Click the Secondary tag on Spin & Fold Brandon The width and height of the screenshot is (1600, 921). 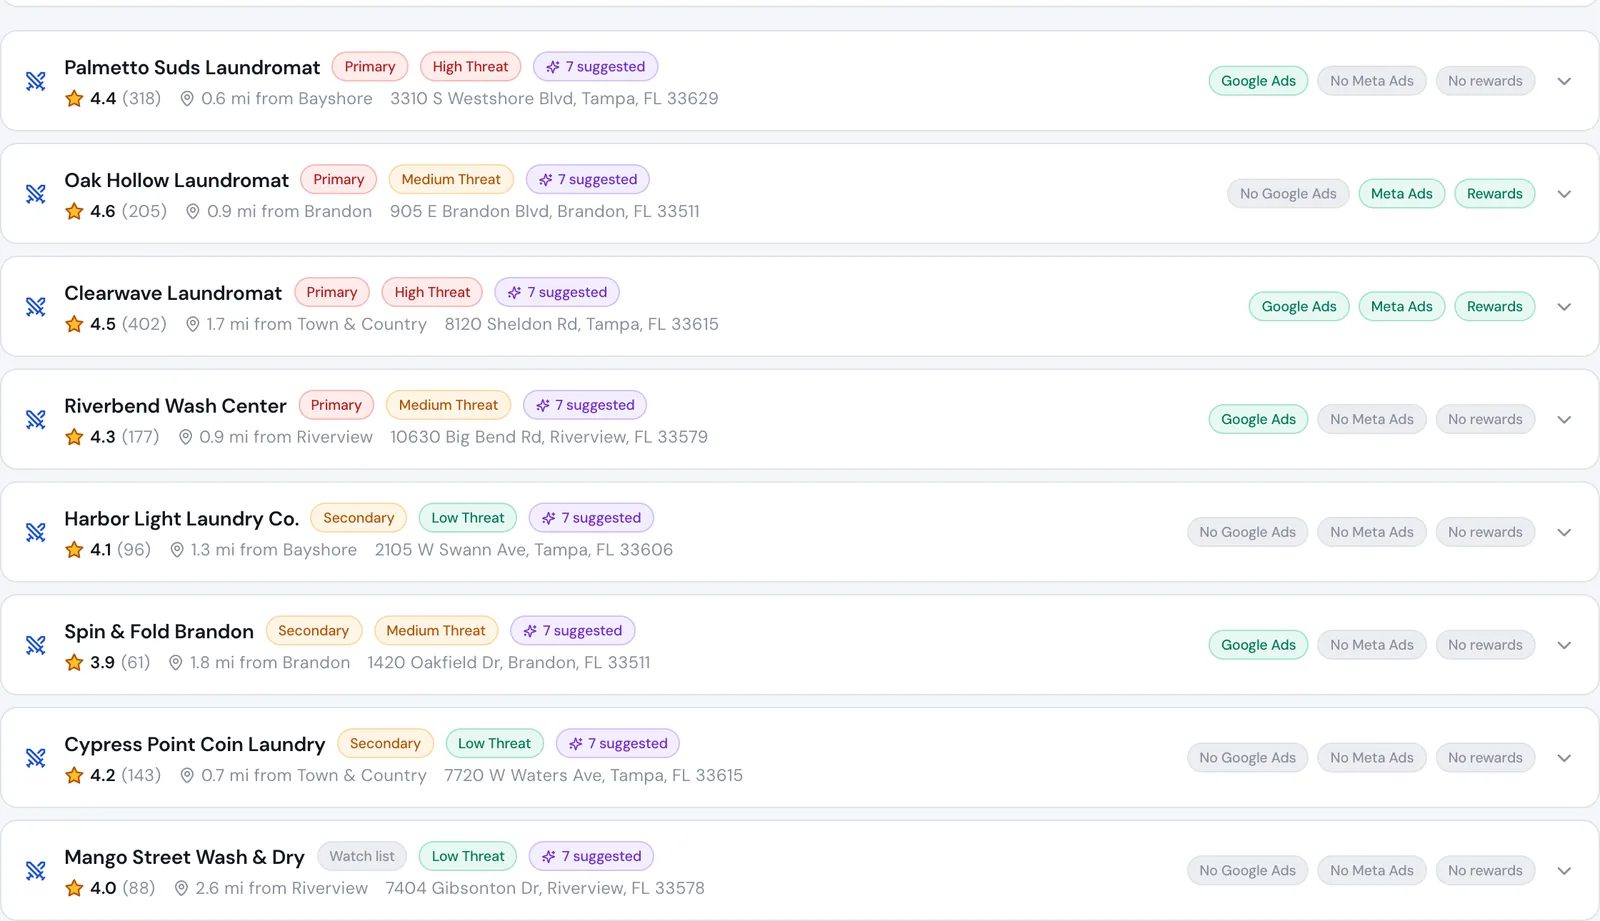tap(313, 631)
